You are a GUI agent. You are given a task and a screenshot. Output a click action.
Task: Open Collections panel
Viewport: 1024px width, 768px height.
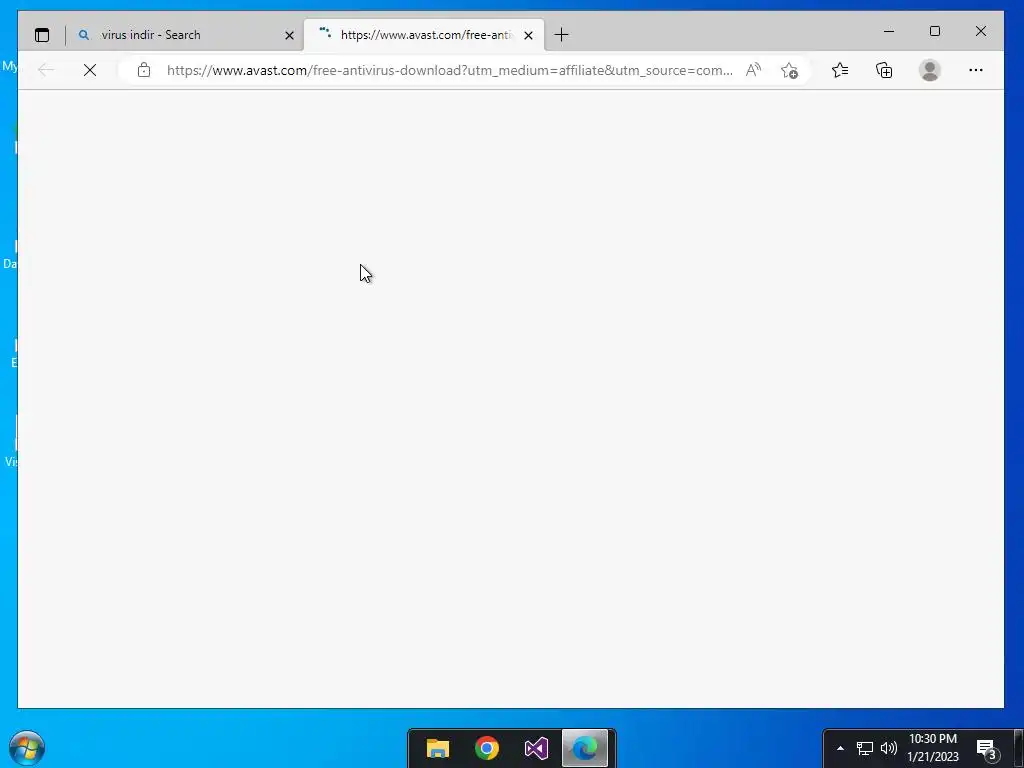coord(884,70)
